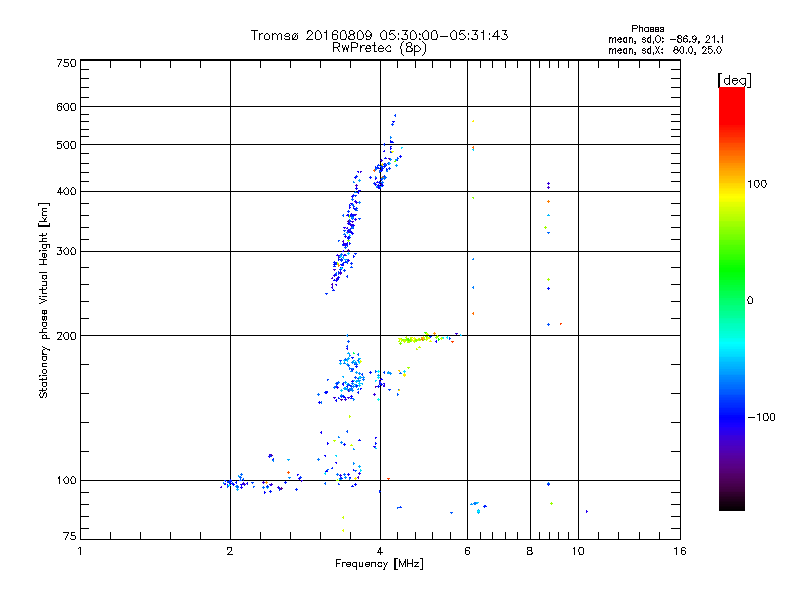Click the cyan echo cluster below 200 km

351,376
